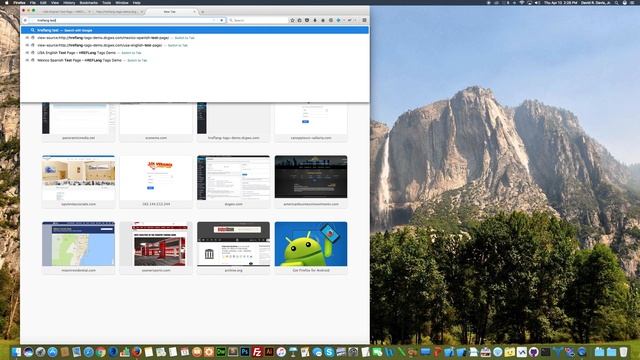Click the Firefox search box
The image size is (640, 360).
pos(258,20)
